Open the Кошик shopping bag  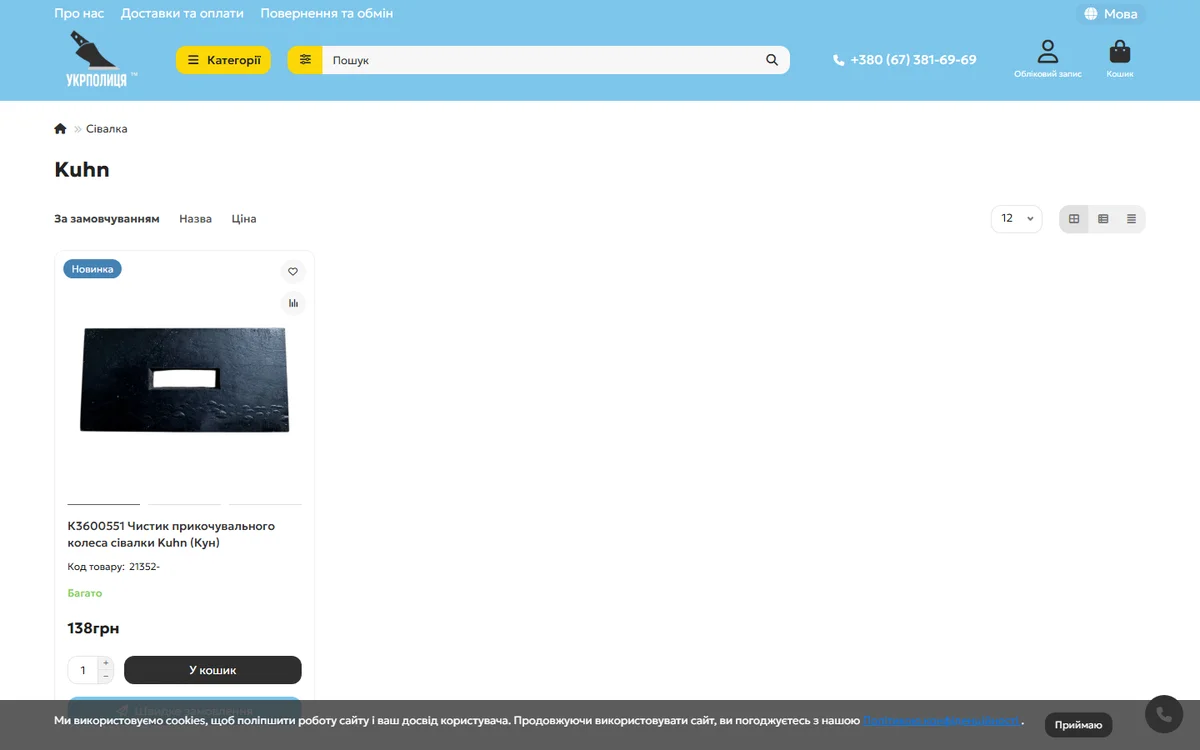[1120, 59]
